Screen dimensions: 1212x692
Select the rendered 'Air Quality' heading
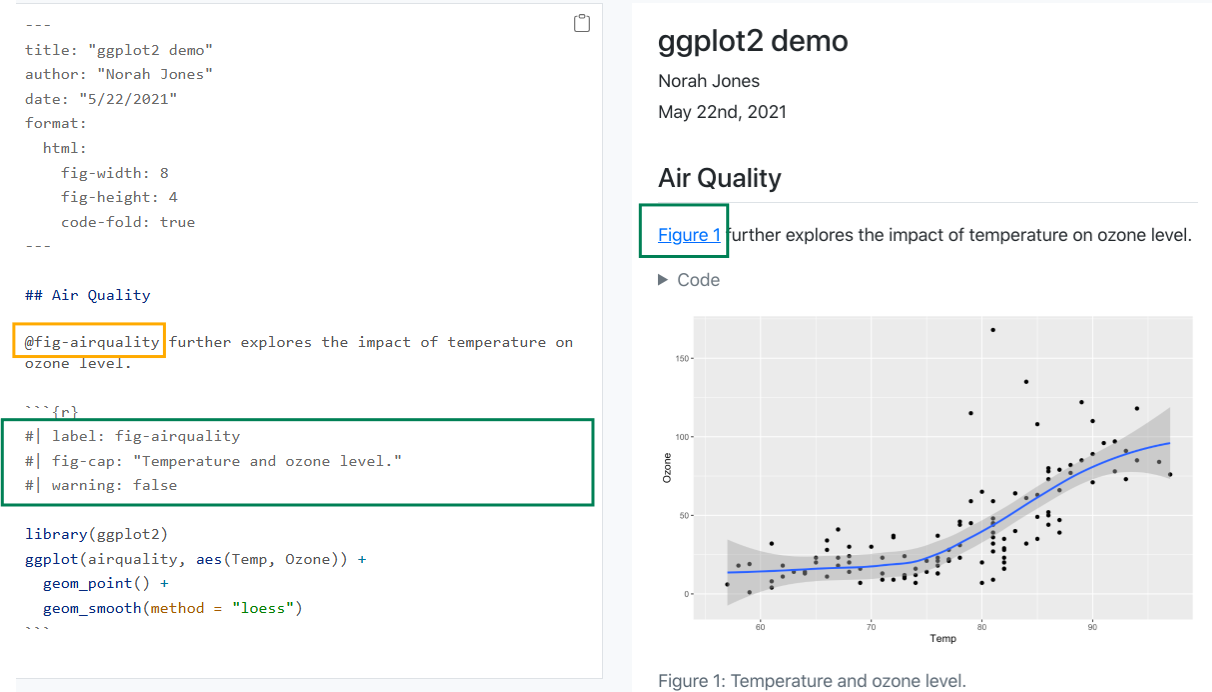(x=719, y=178)
